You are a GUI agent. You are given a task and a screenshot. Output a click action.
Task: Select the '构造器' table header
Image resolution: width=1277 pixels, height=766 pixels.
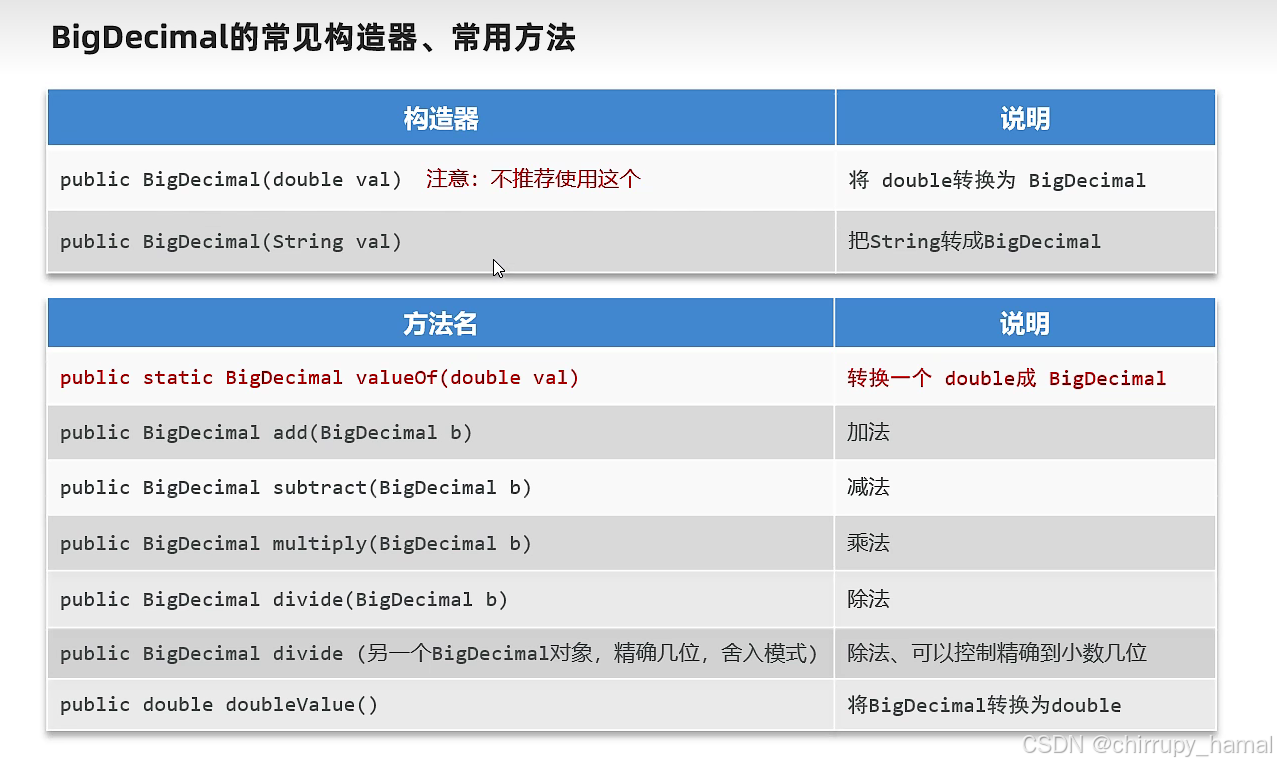click(441, 119)
